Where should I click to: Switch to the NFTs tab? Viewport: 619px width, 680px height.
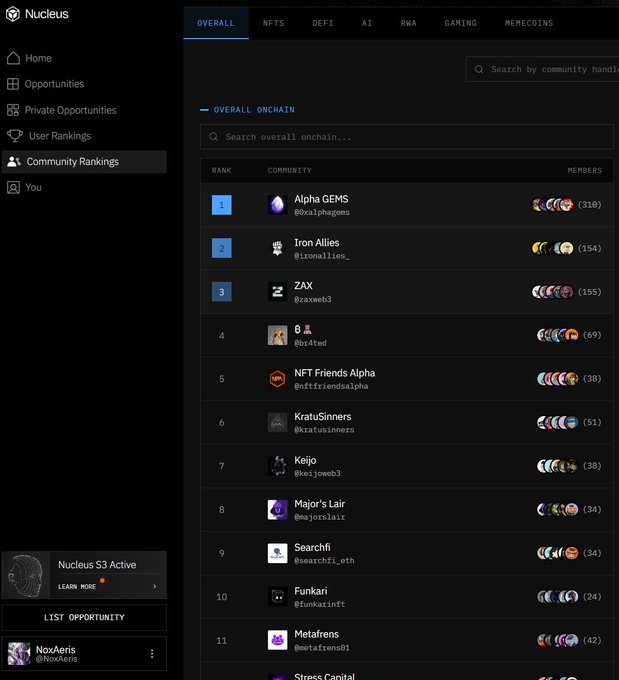point(274,23)
